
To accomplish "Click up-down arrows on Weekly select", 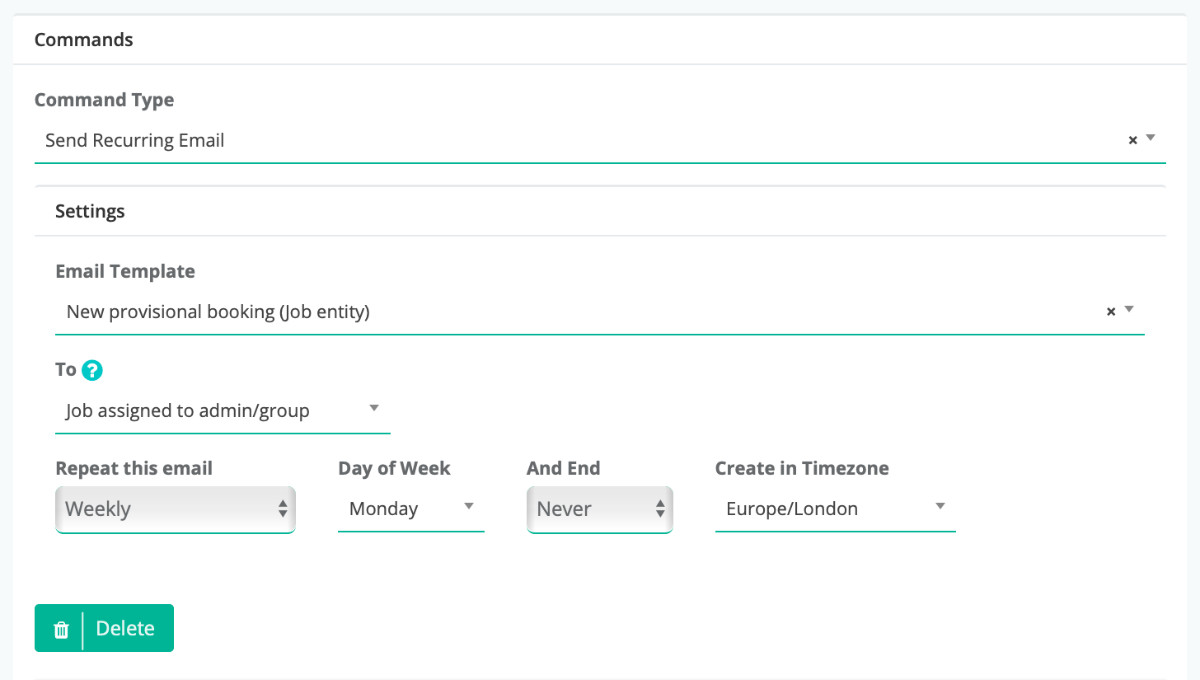I will coord(283,509).
